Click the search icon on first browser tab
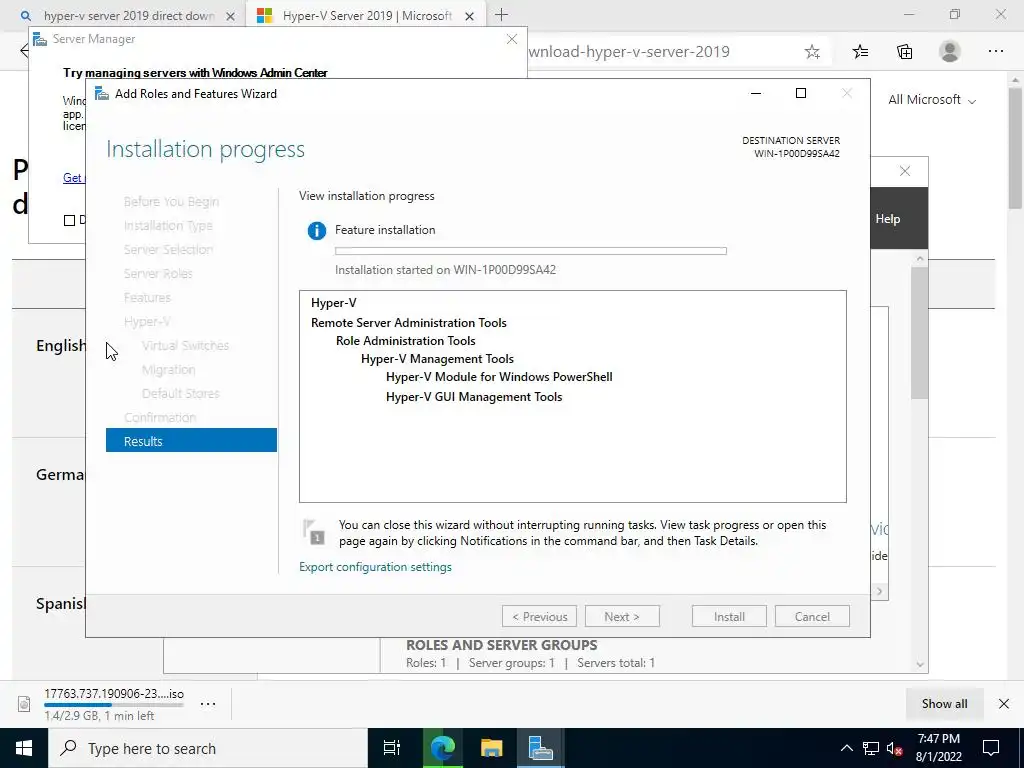Viewport: 1024px width, 768px height. [x=25, y=15]
